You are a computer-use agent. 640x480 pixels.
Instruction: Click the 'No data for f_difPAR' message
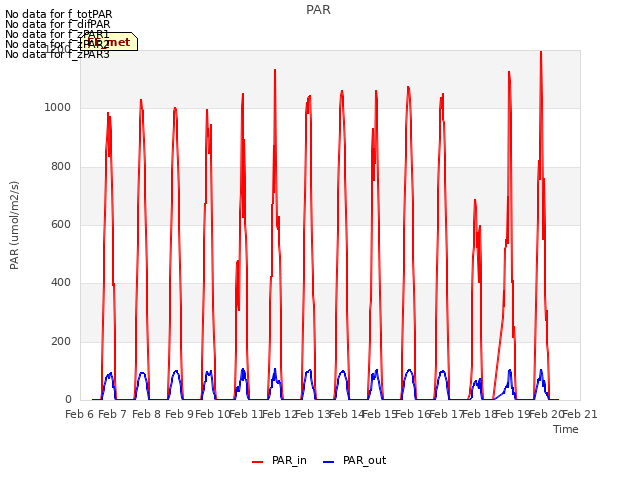point(58,24)
